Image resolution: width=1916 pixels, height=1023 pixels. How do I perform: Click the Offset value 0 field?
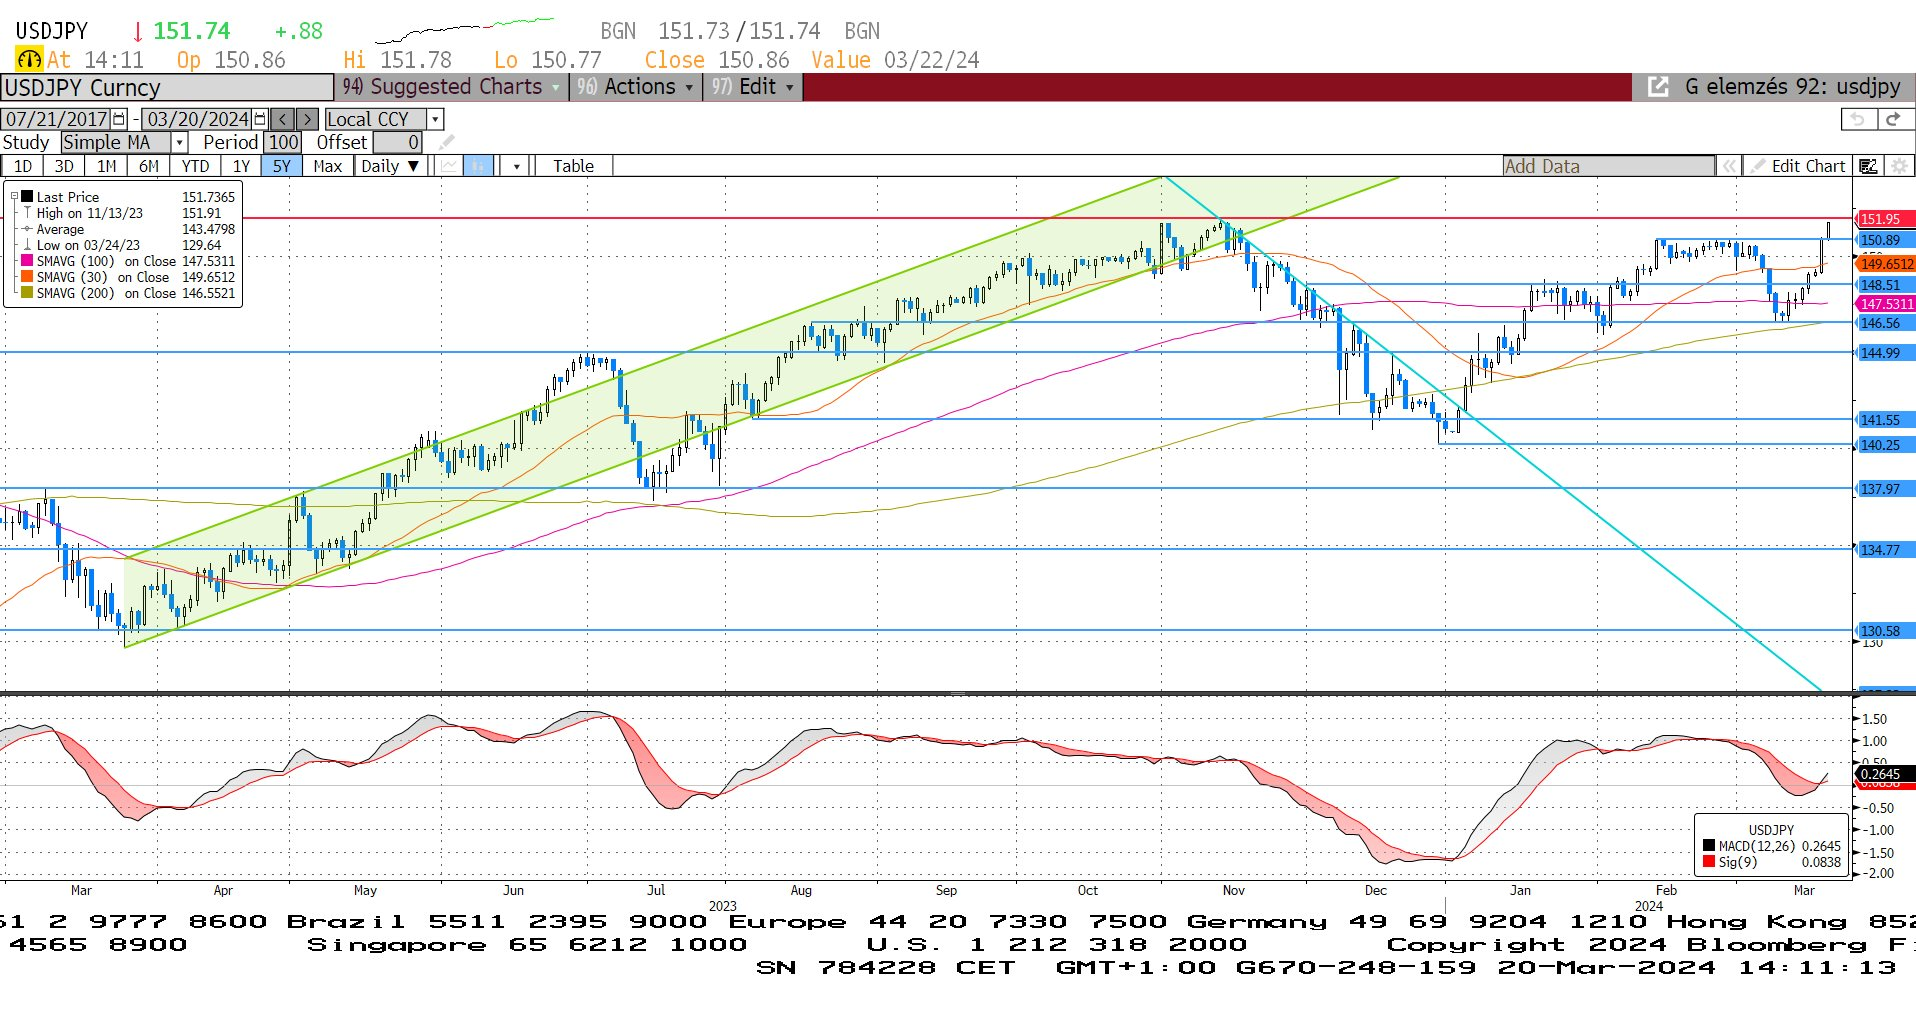pyautogui.click(x=398, y=142)
